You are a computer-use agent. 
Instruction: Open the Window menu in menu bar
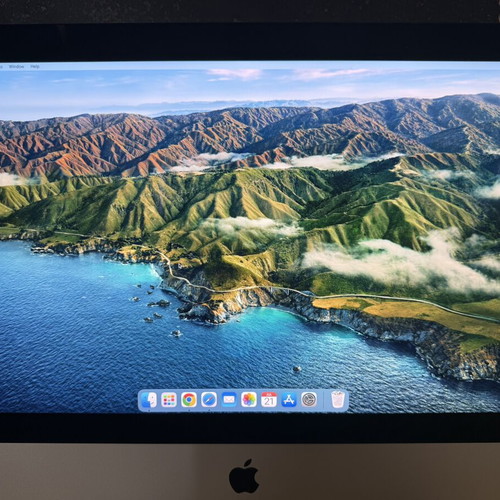click(x=16, y=67)
